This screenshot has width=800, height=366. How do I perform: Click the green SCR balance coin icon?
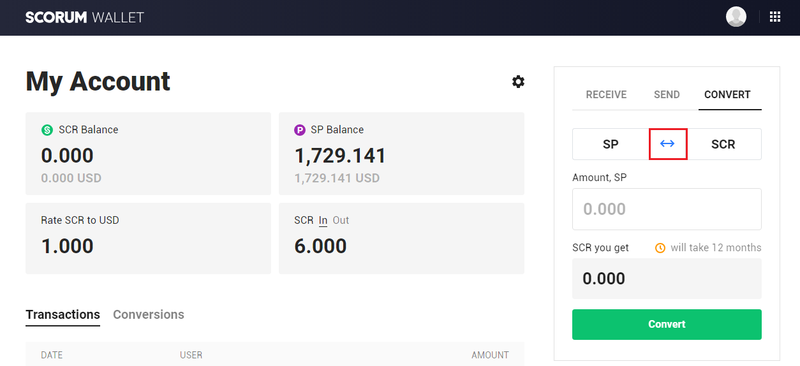(47, 130)
